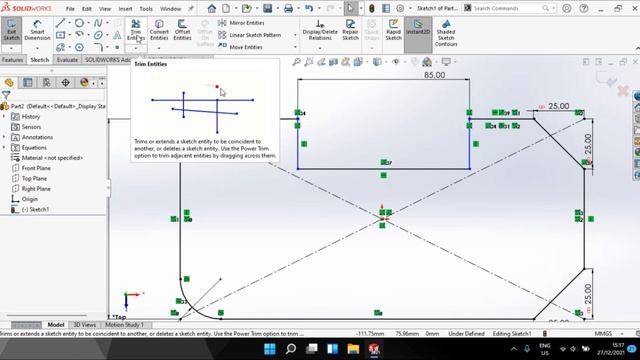Select the Line sketch tool

click(x=60, y=23)
